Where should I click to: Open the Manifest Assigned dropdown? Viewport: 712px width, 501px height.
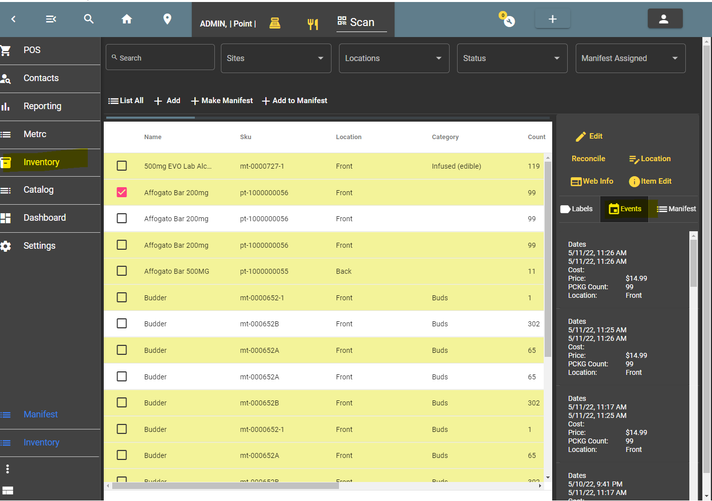pos(630,58)
